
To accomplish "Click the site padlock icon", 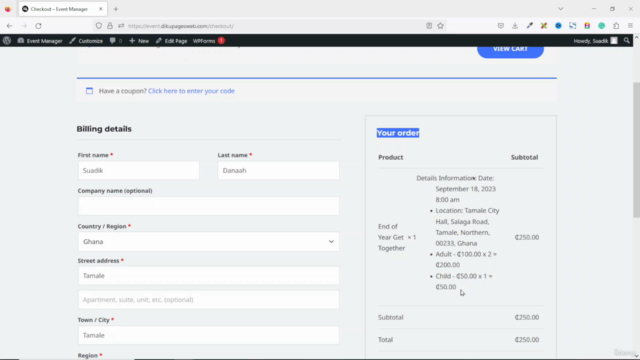I will [110, 26].
